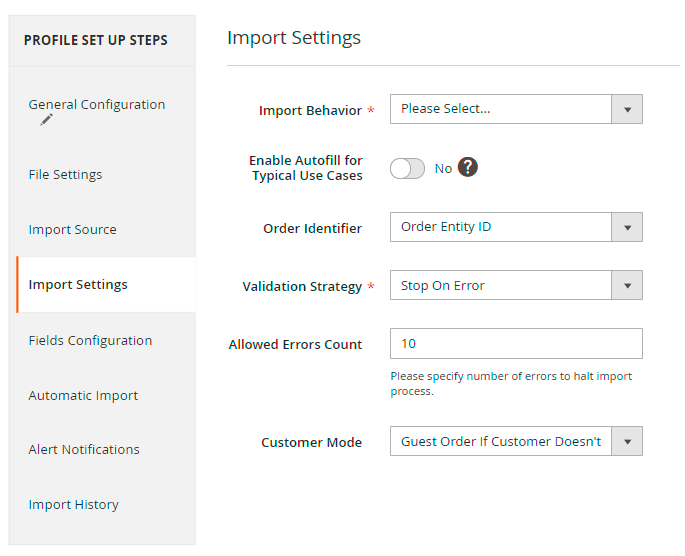The width and height of the screenshot is (685, 556).
Task: Click the question mark help icon
Action: [468, 168]
